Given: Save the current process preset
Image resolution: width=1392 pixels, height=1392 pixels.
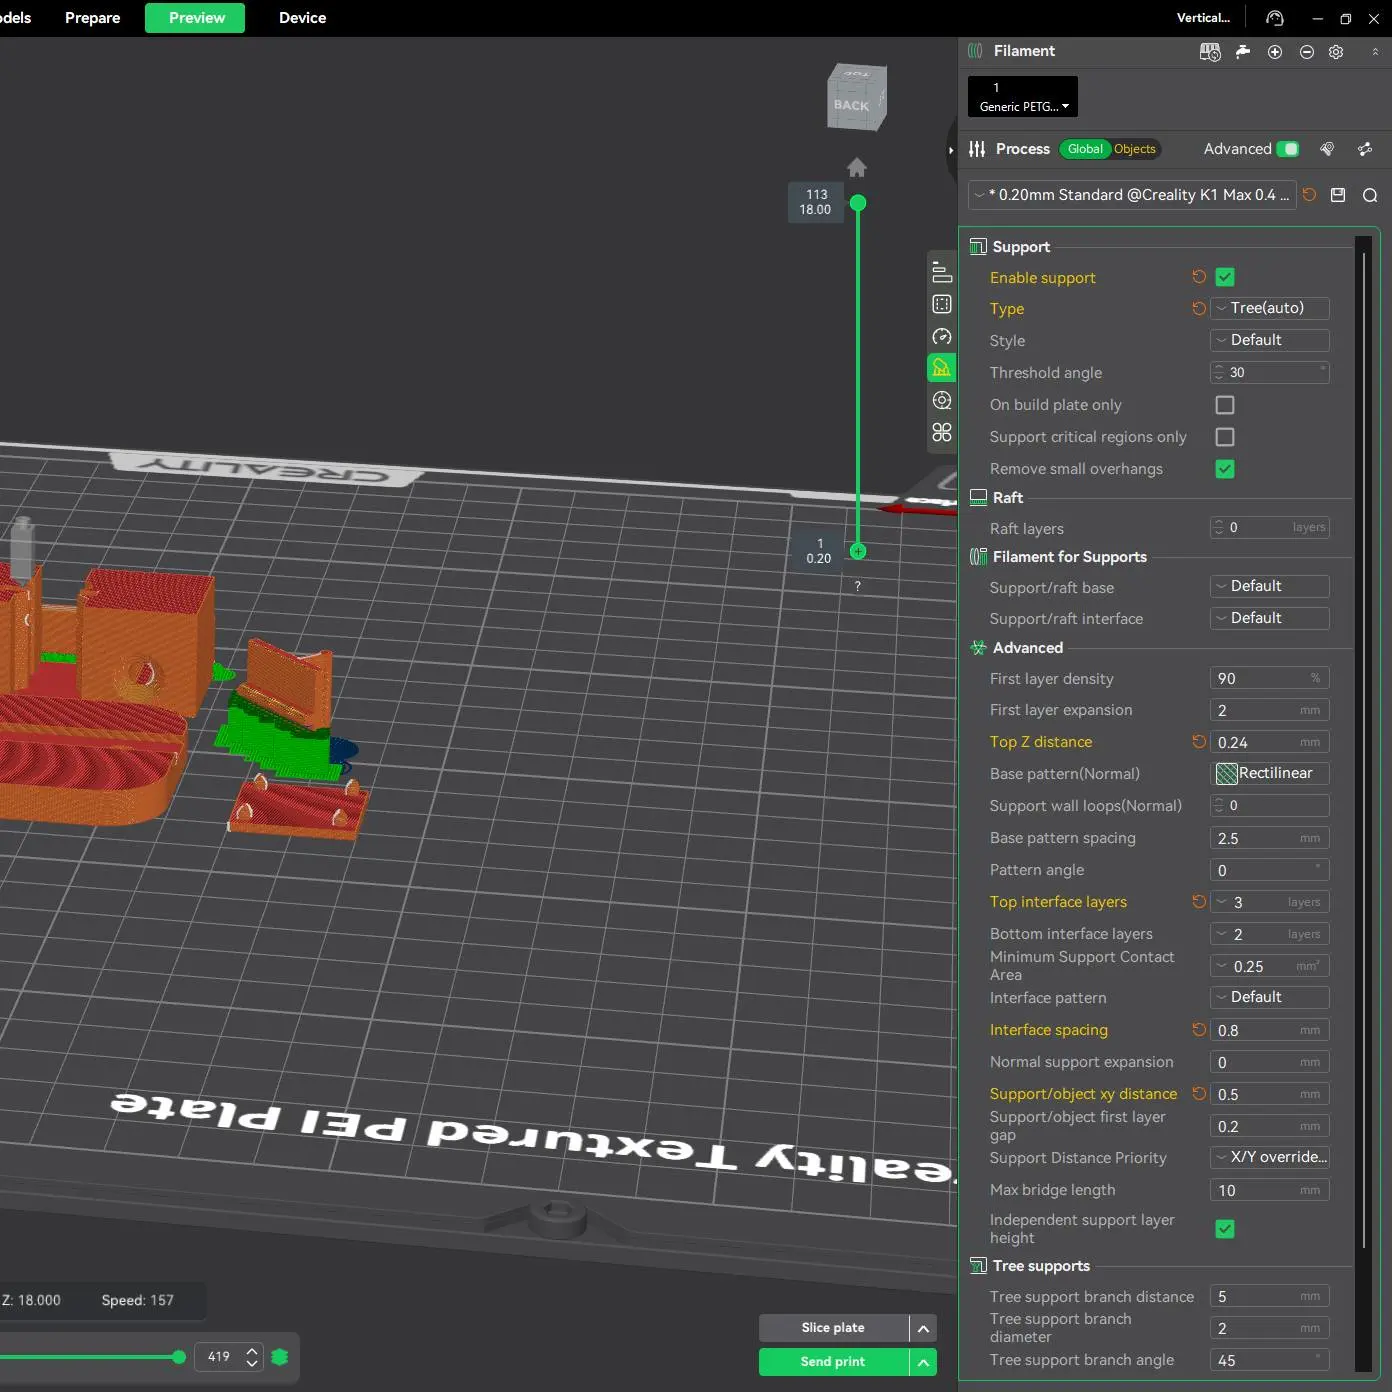Looking at the screenshot, I should coord(1338,195).
